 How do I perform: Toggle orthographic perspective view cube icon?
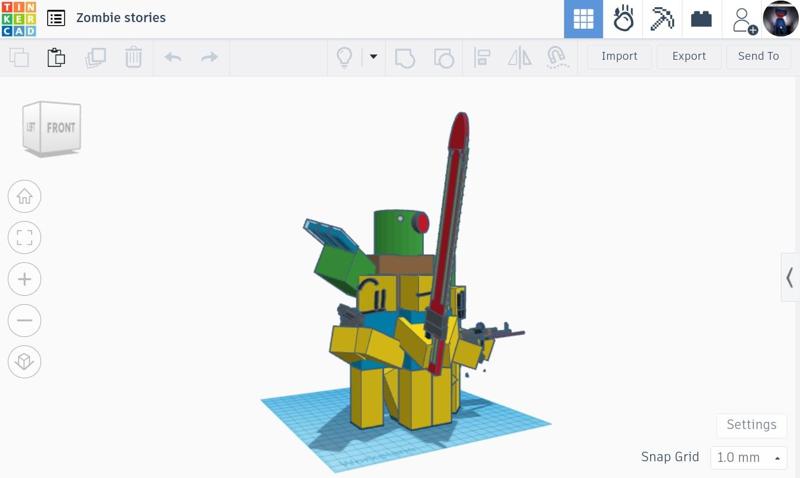(24, 361)
